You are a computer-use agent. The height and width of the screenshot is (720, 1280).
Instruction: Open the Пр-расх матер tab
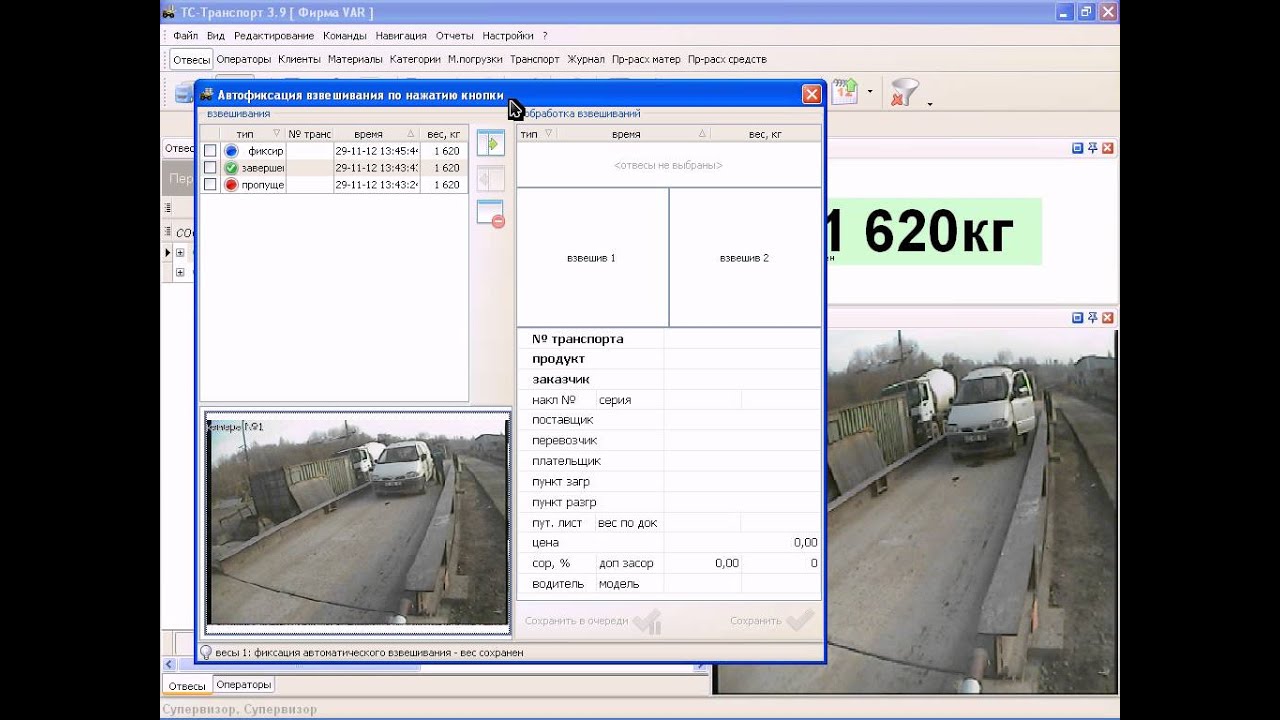(x=646, y=59)
